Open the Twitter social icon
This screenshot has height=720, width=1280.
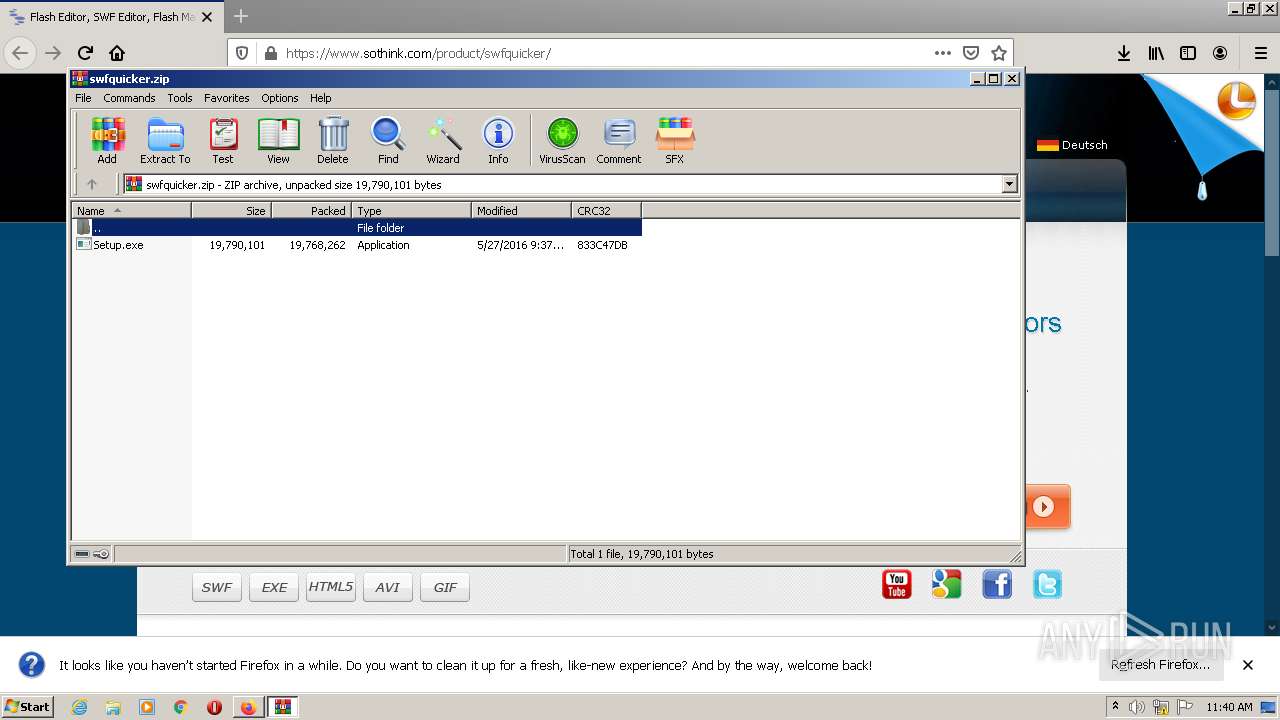click(1047, 585)
